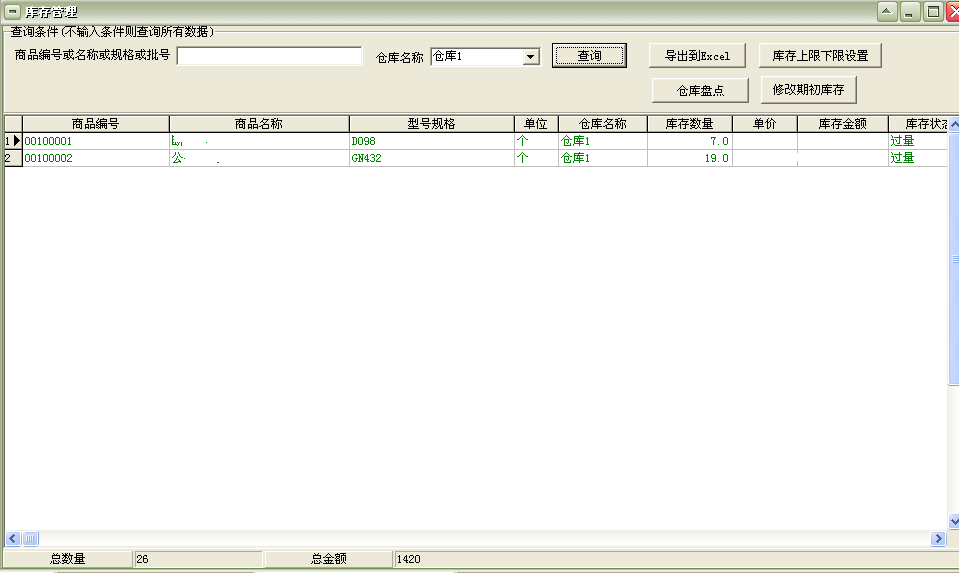Click the 商品名称 column header

[258, 124]
